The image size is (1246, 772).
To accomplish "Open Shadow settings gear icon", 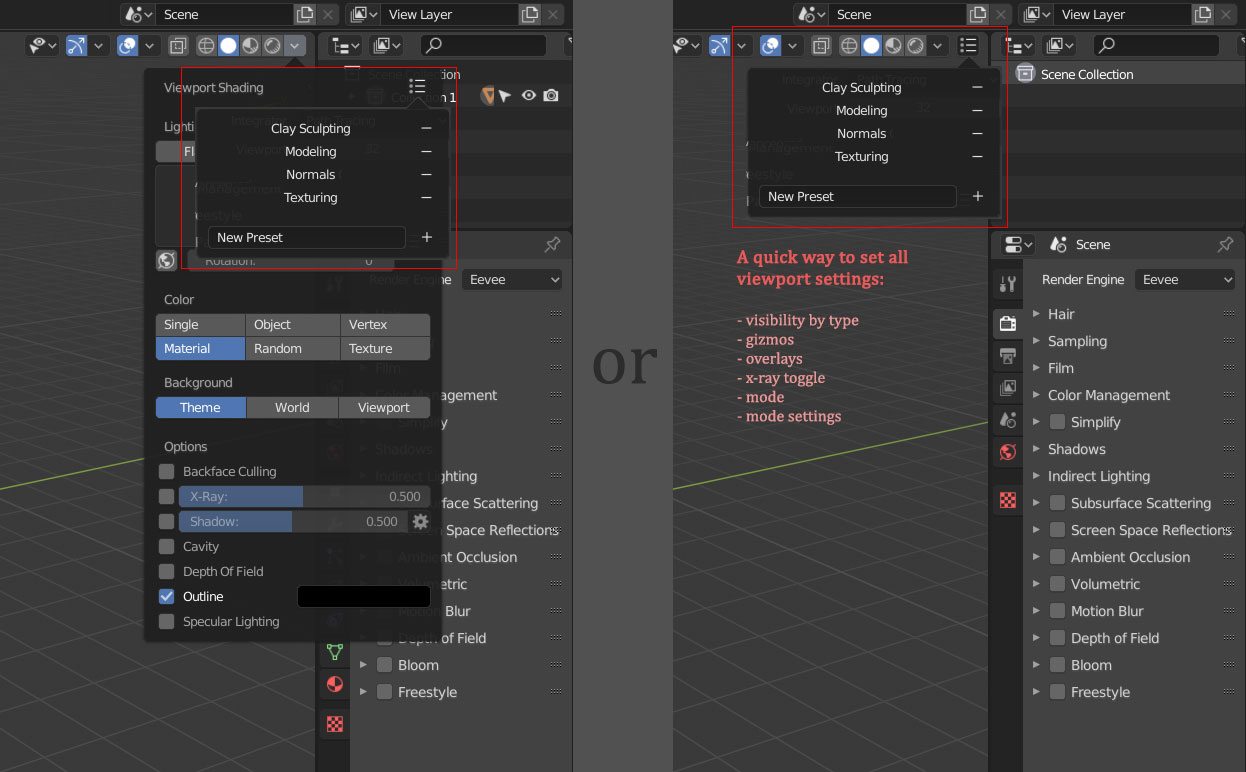I will tap(420, 521).
